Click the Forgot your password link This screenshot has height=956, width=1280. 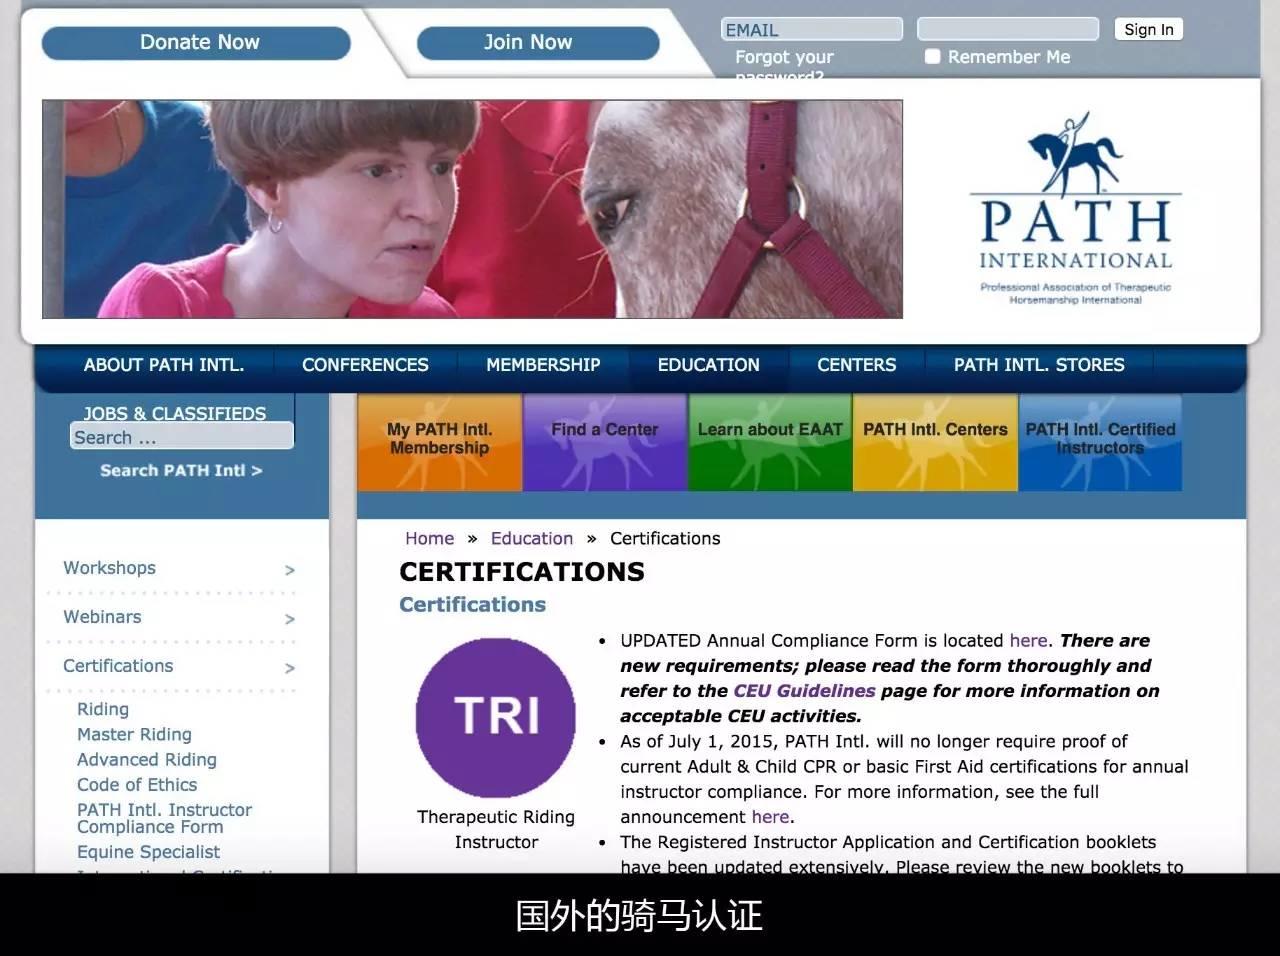784,66
